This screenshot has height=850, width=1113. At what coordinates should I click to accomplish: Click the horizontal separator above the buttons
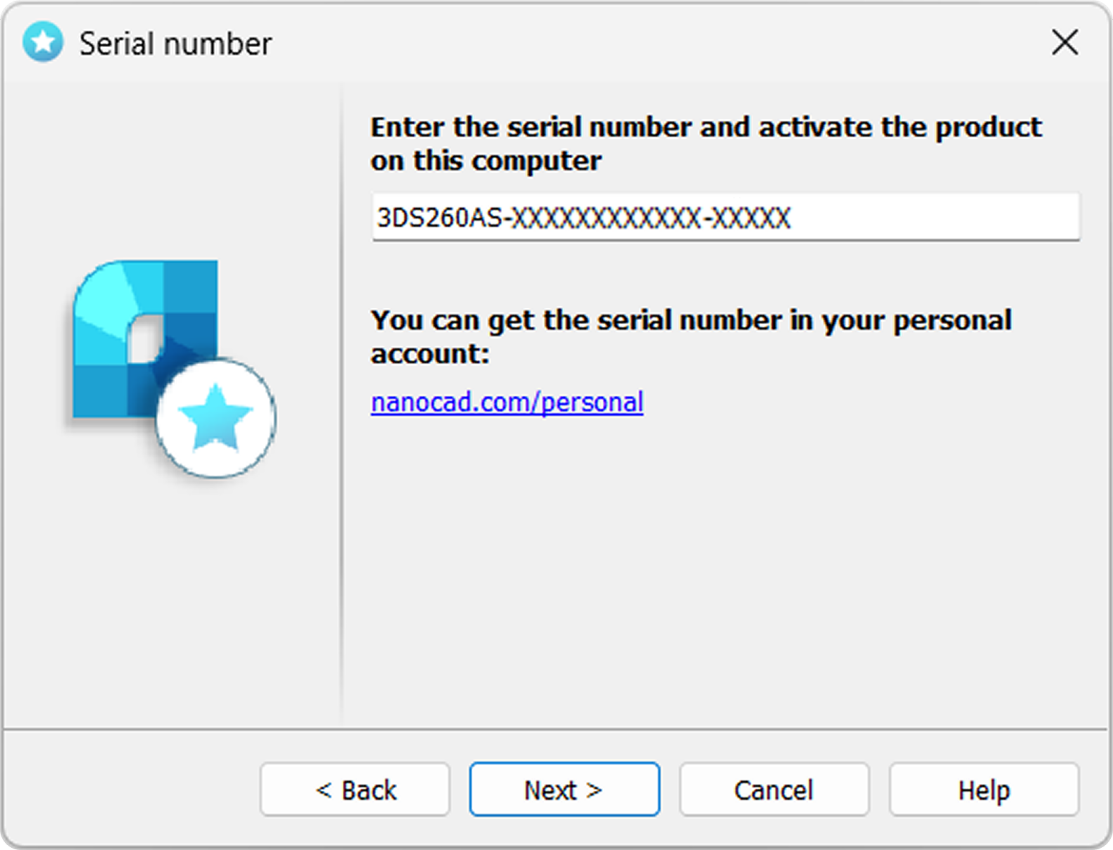point(555,729)
